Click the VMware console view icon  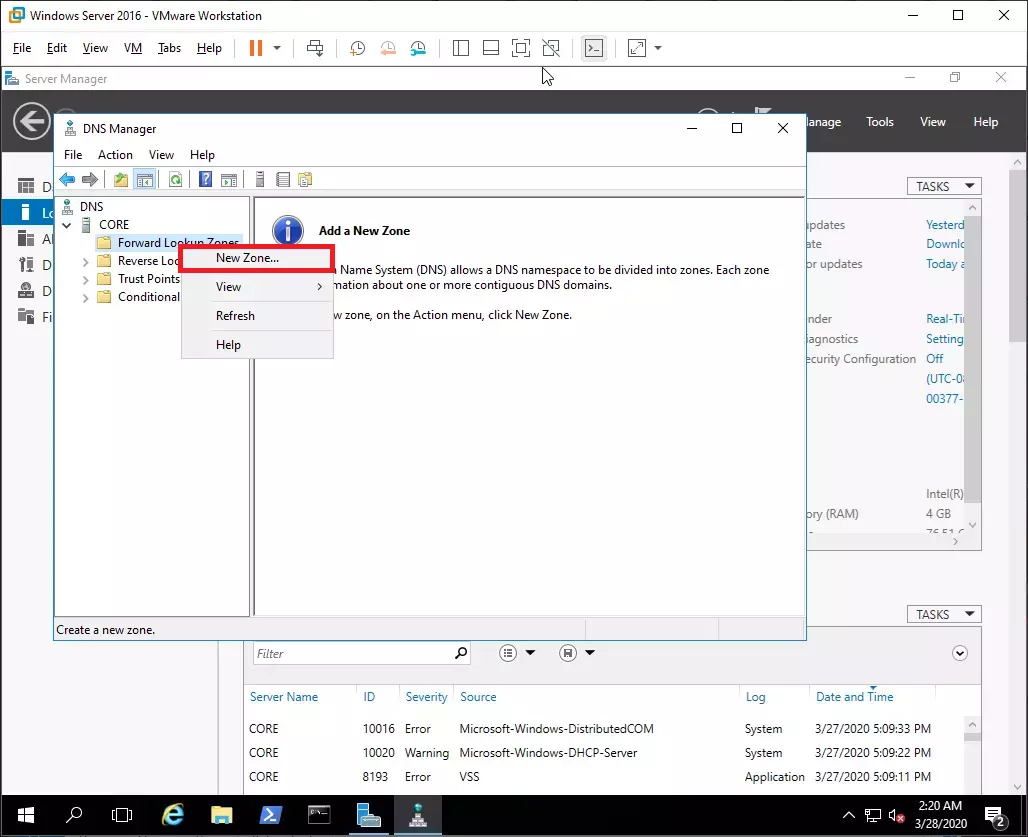coord(594,48)
